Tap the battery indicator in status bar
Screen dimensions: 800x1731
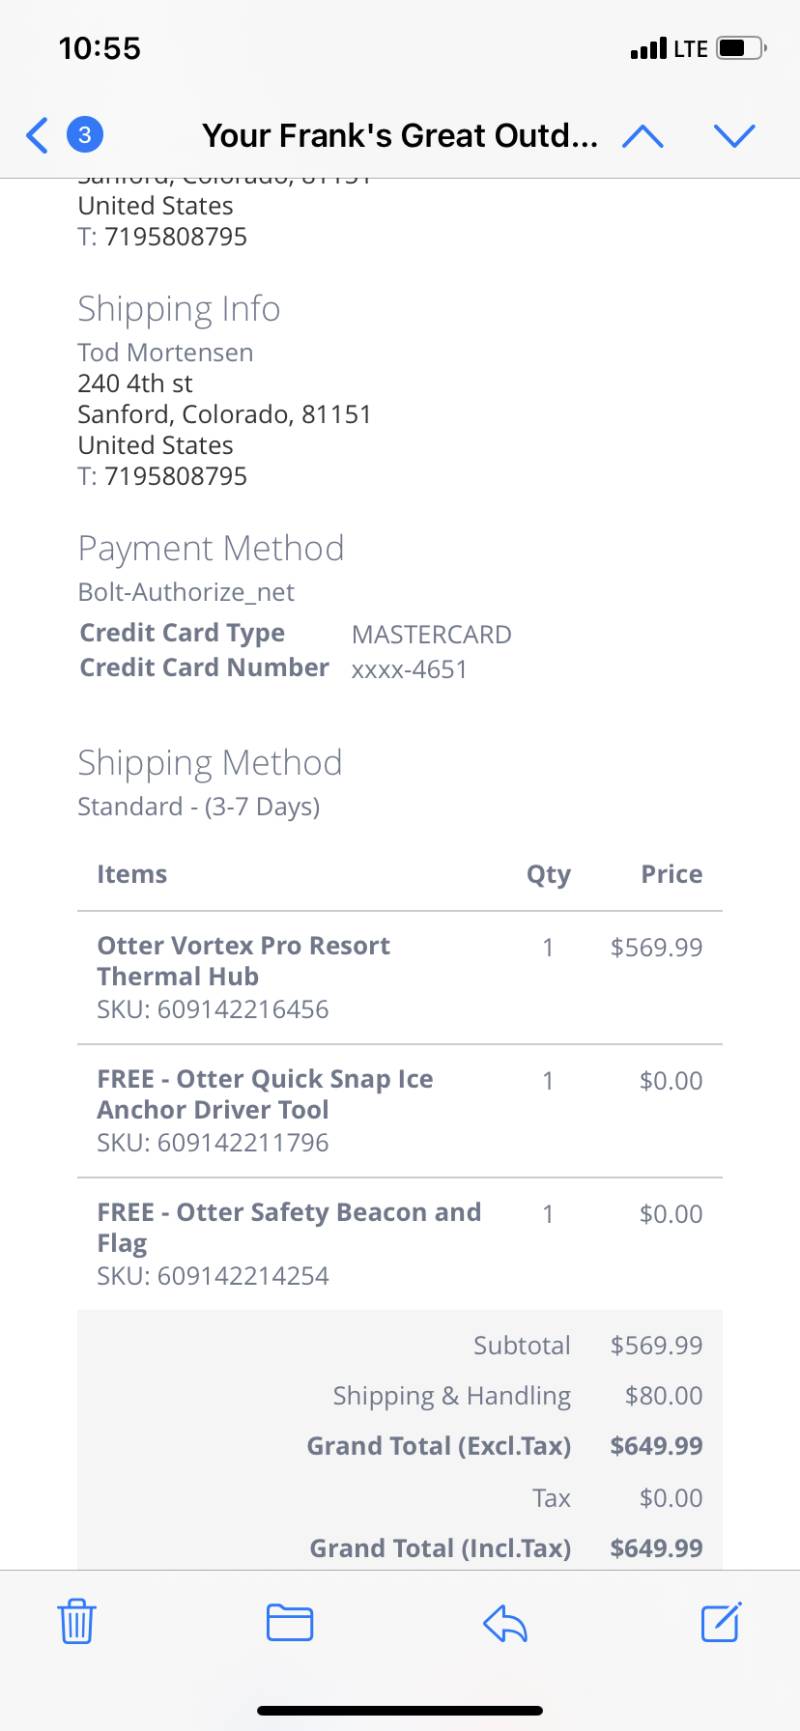[x=742, y=48]
